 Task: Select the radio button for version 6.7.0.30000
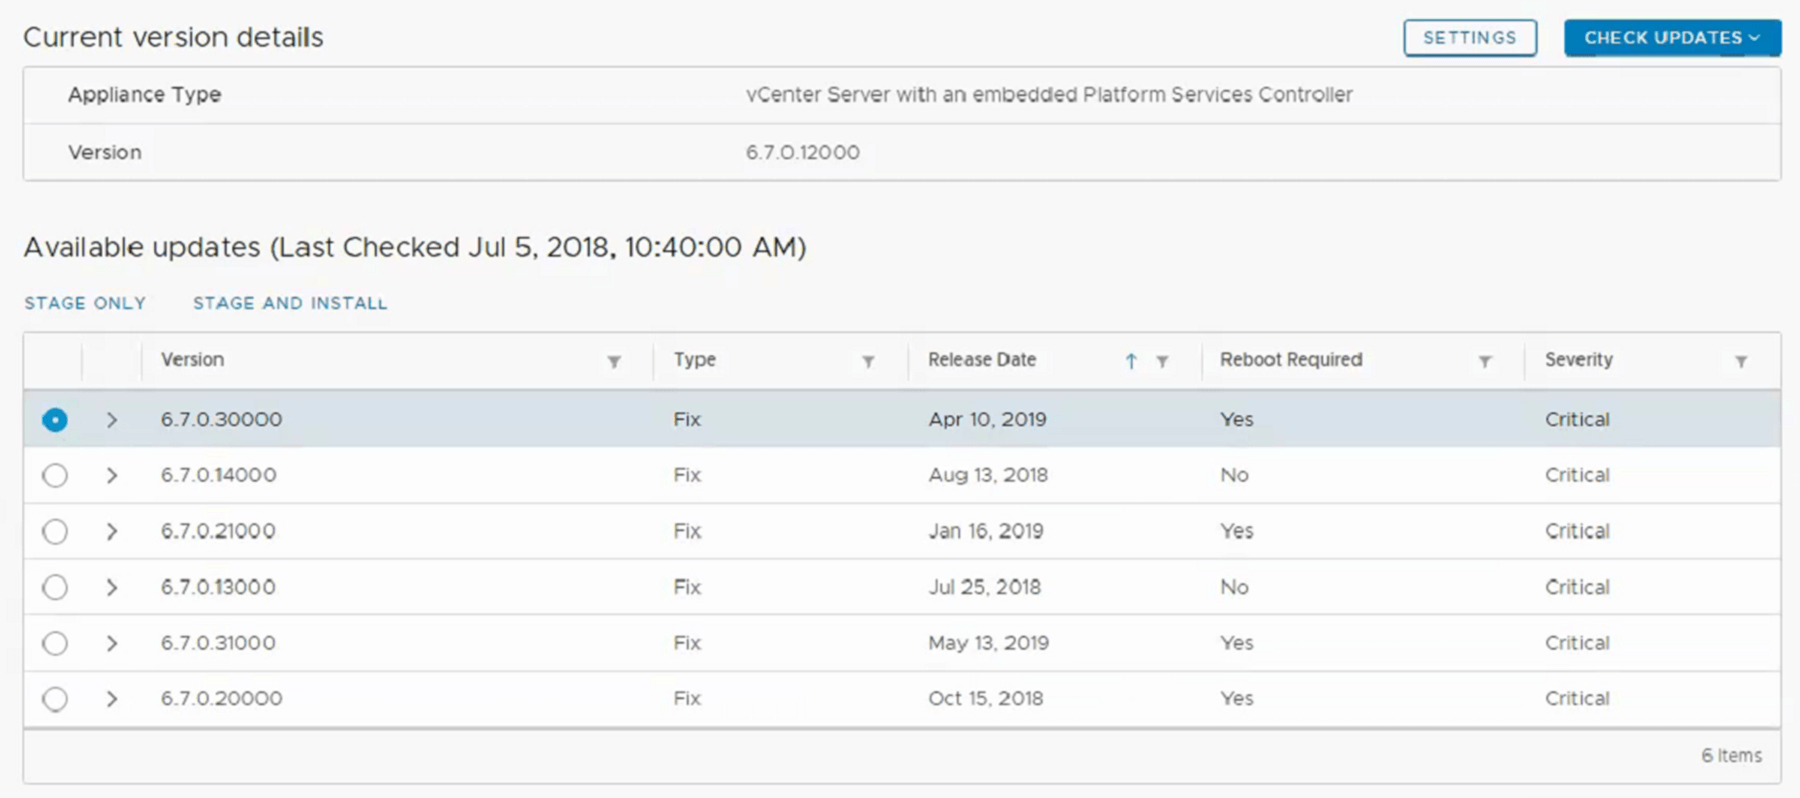[55, 419]
